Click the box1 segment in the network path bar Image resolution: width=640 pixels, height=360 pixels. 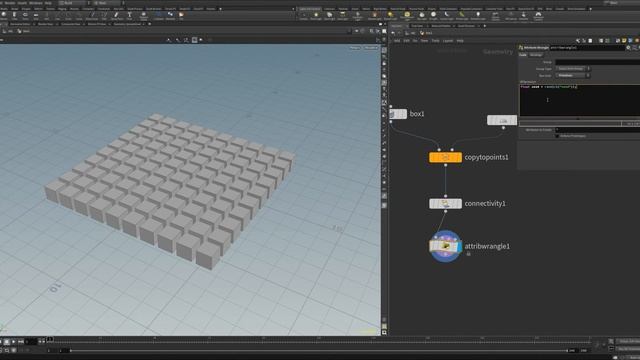click(427, 33)
